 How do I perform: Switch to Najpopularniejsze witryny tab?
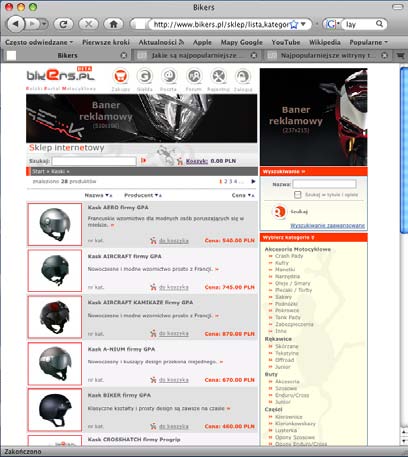(x=328, y=55)
